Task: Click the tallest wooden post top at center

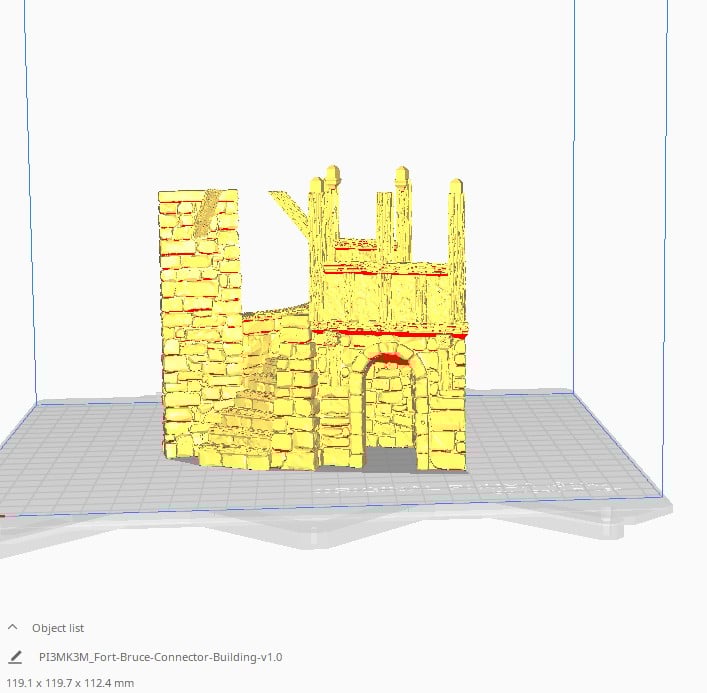Action: coord(402,178)
